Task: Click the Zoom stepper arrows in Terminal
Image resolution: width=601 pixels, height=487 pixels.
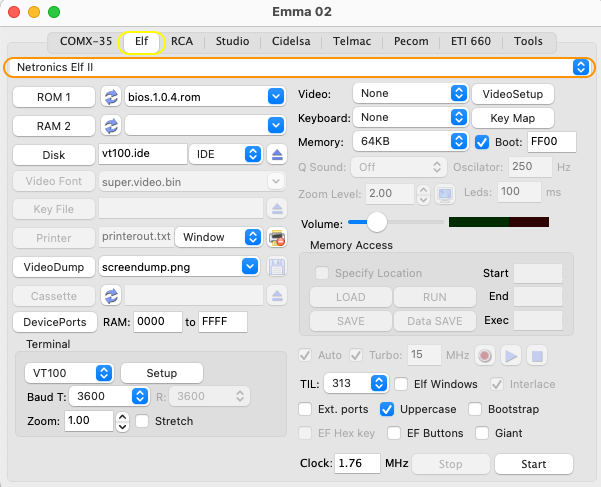Action: coord(123,422)
